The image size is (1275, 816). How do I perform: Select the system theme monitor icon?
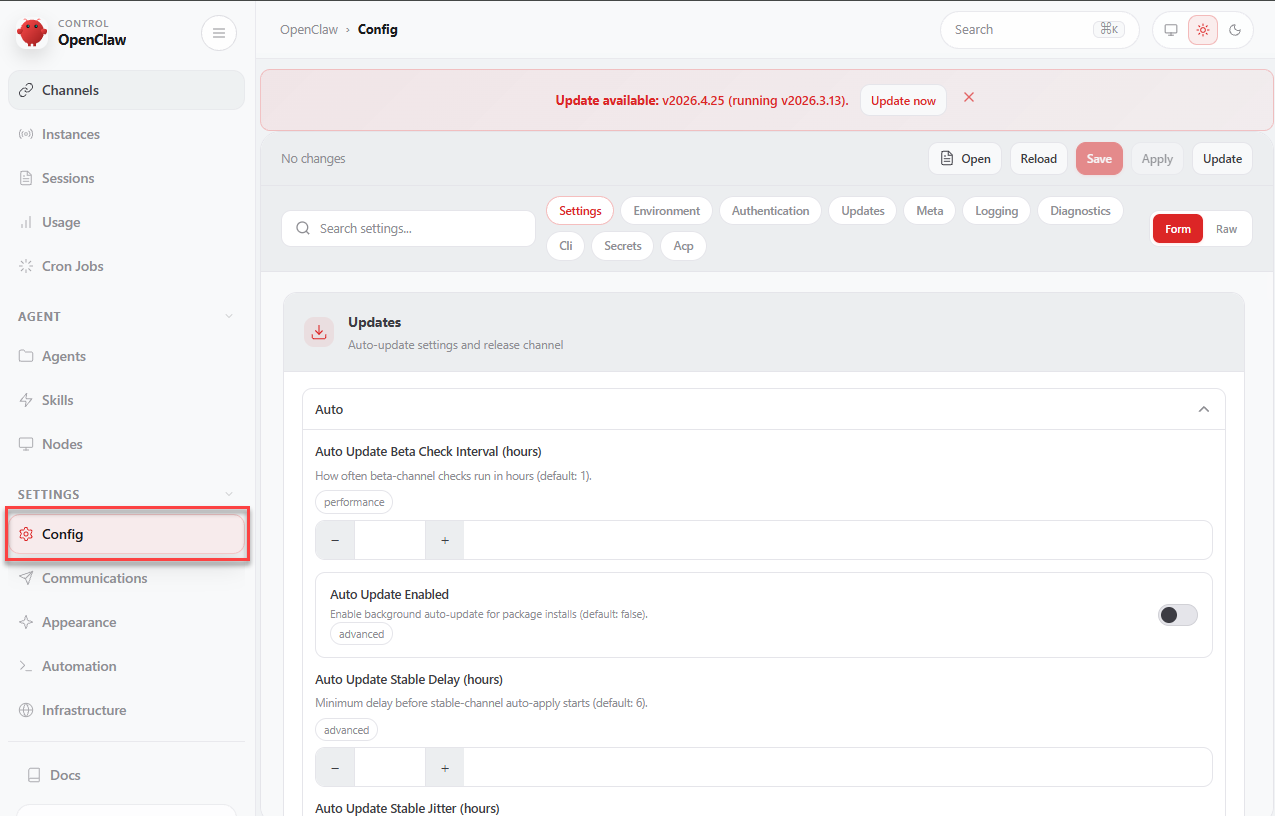pos(1171,30)
